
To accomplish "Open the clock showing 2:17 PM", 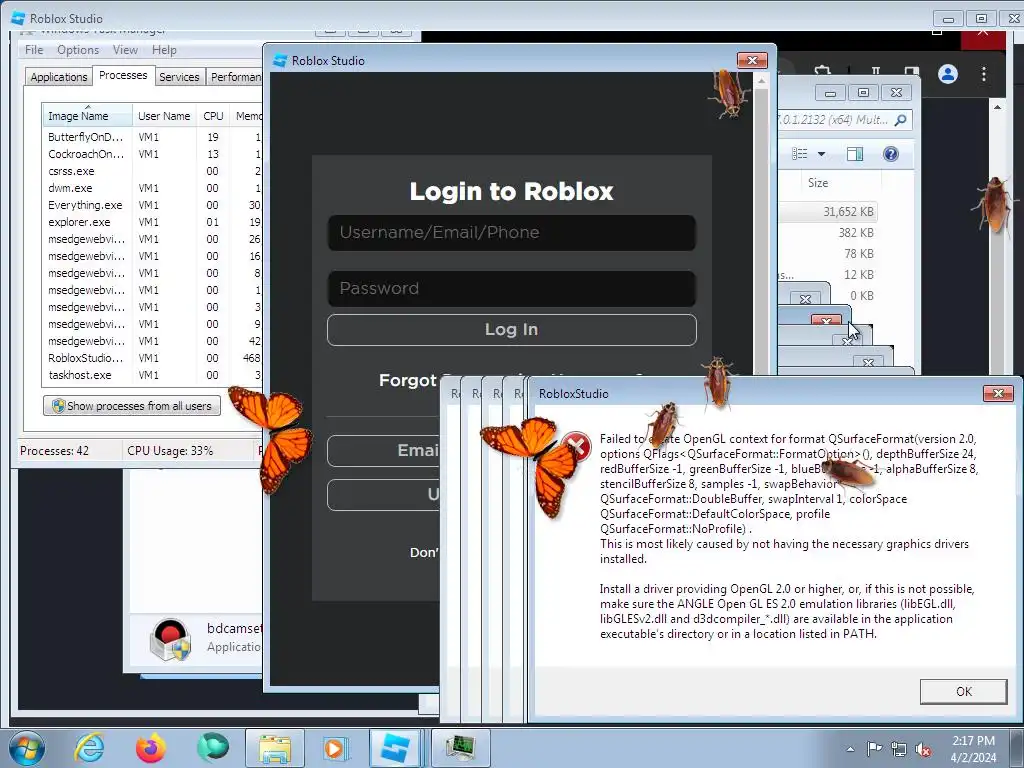I will 973,749.
